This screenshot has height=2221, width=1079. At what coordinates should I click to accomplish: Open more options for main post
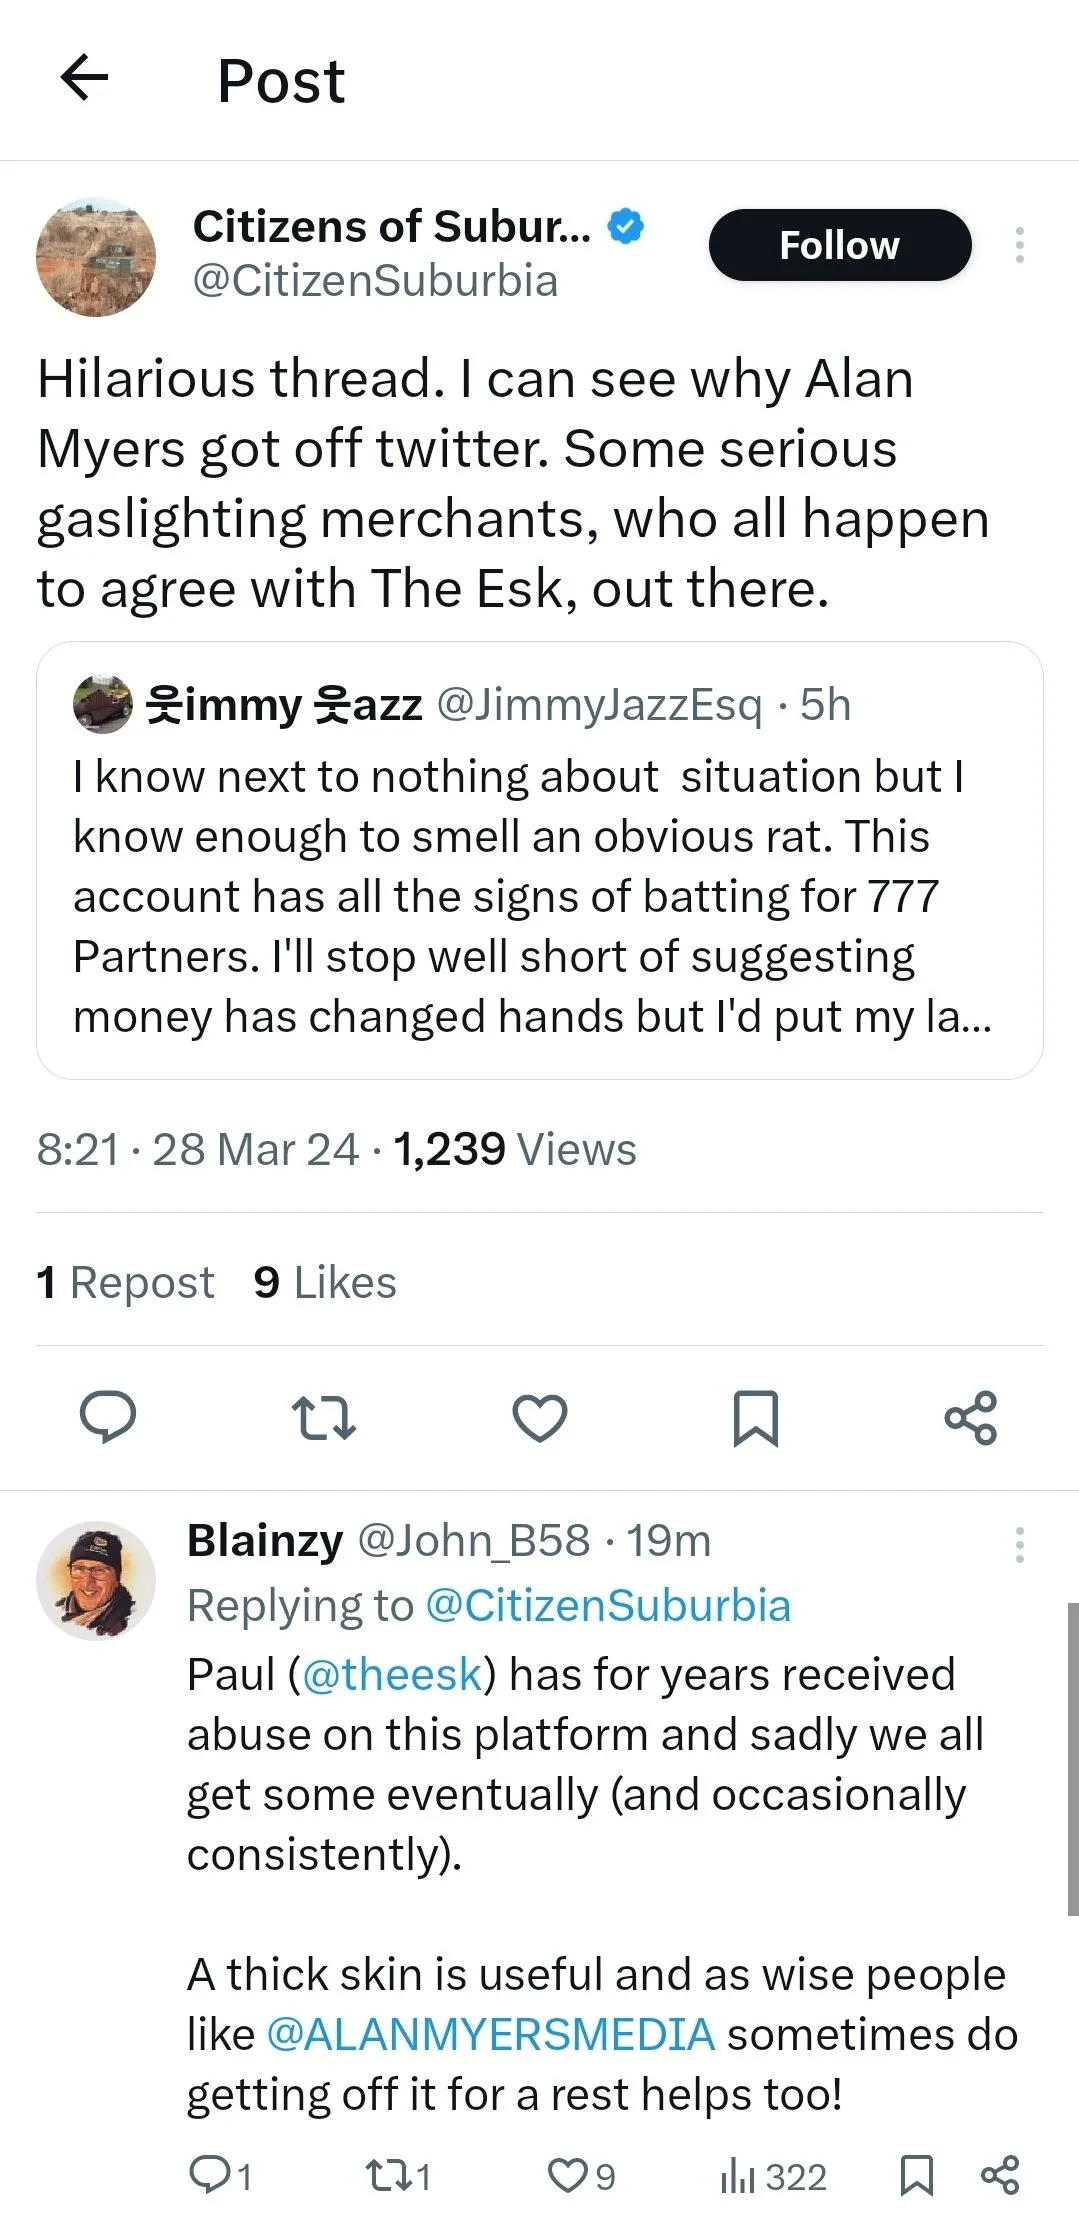[1019, 245]
